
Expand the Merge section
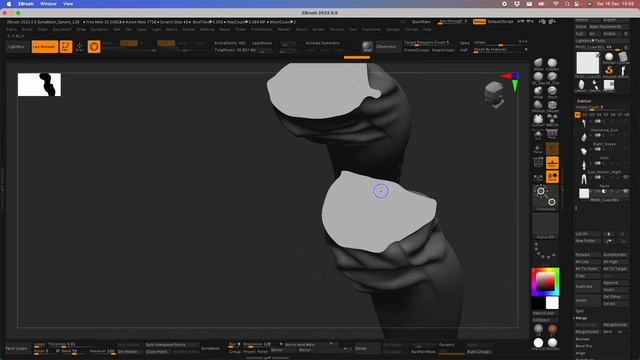click(x=581, y=318)
